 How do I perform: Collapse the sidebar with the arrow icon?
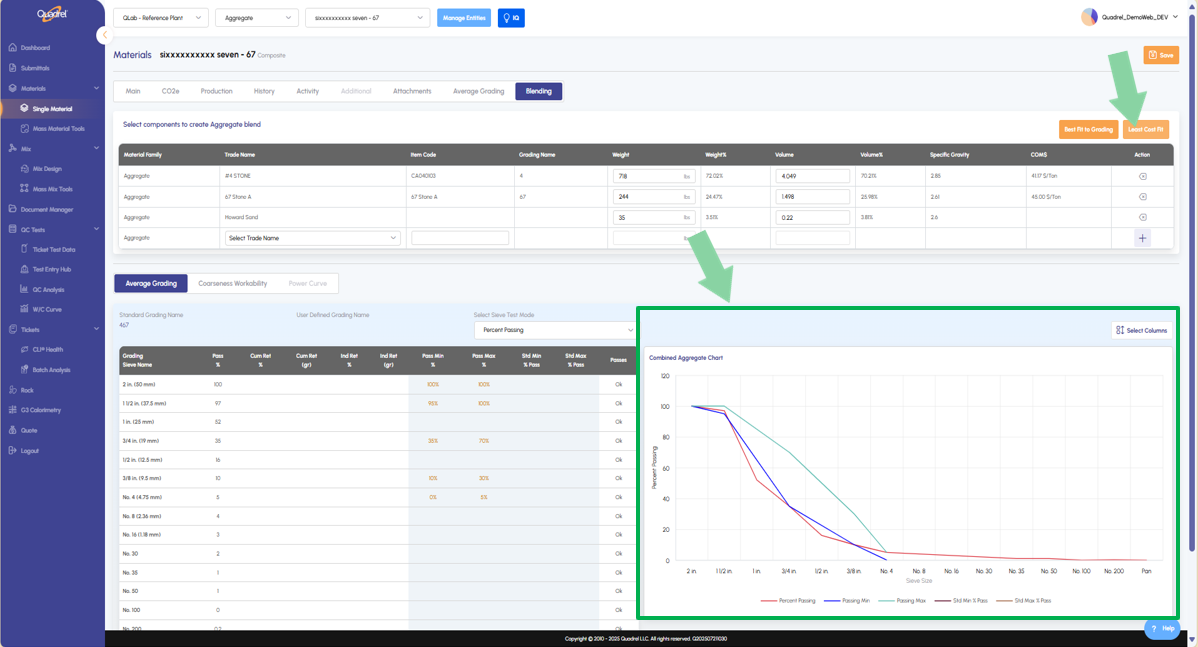tap(104, 35)
